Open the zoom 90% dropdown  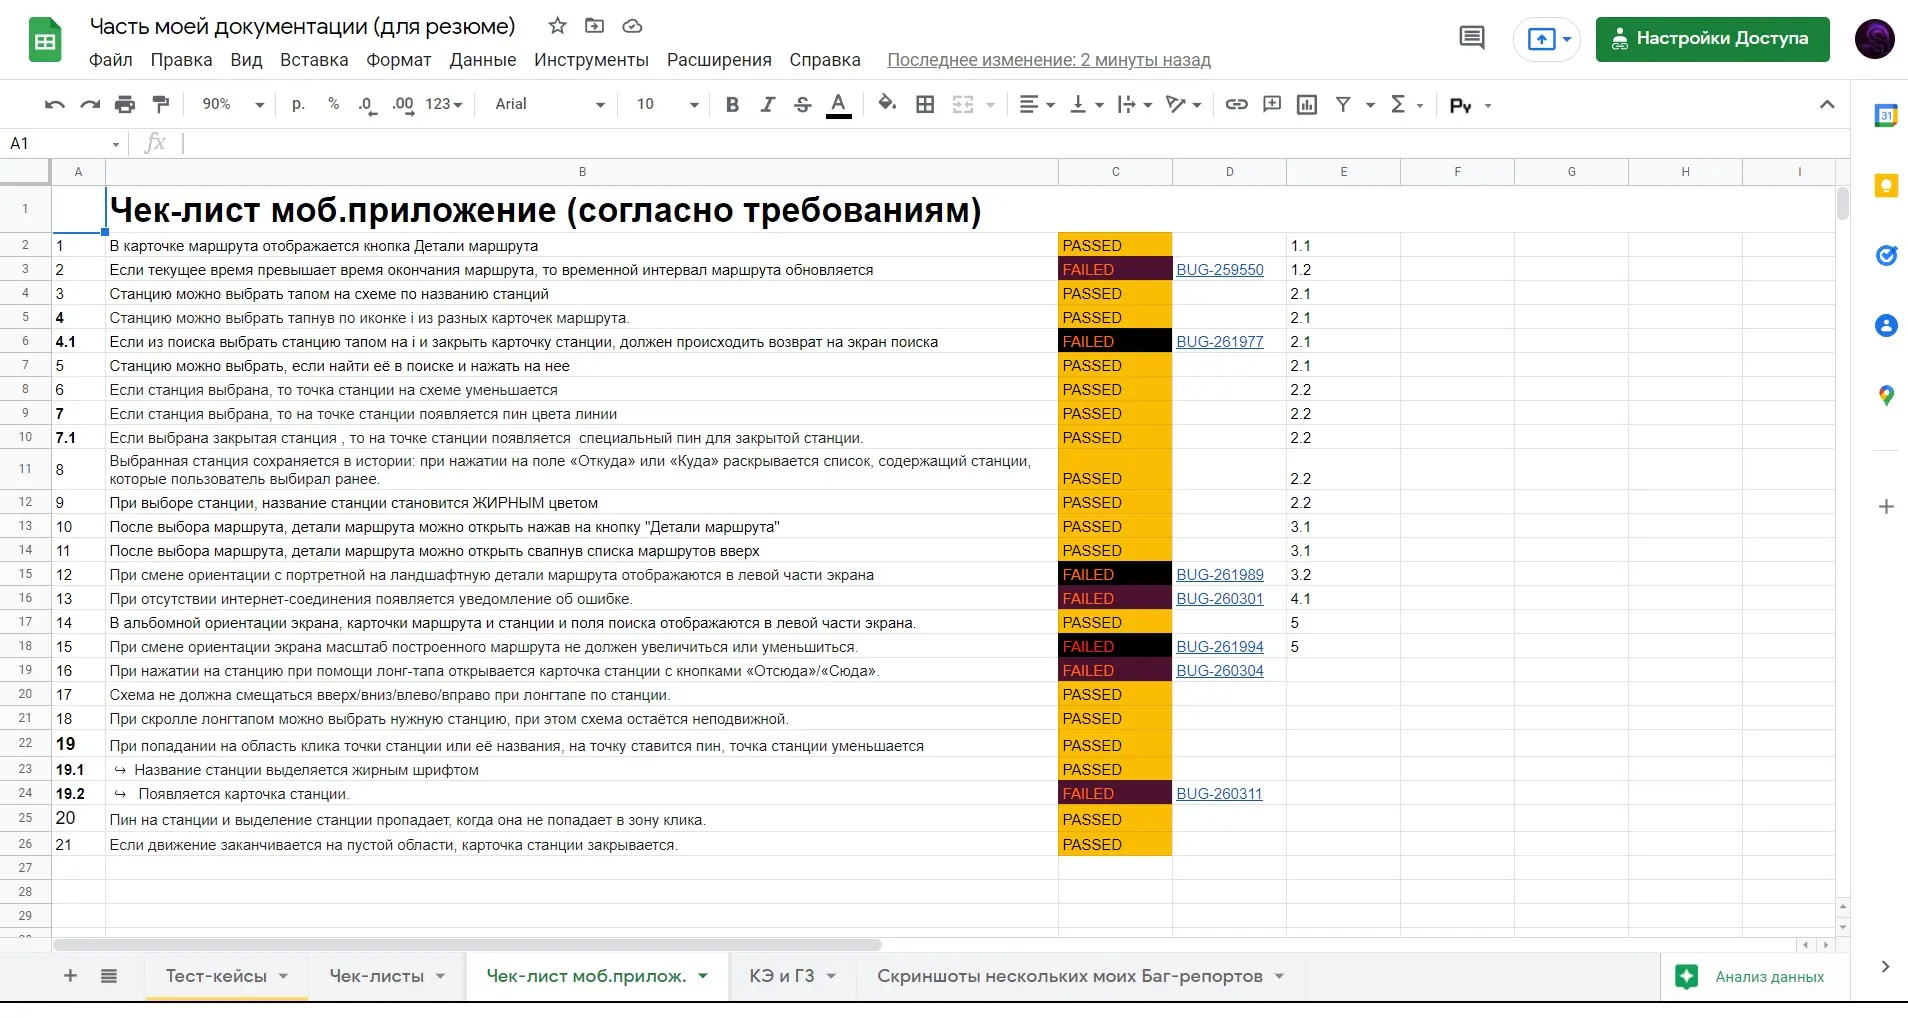pyautogui.click(x=233, y=105)
